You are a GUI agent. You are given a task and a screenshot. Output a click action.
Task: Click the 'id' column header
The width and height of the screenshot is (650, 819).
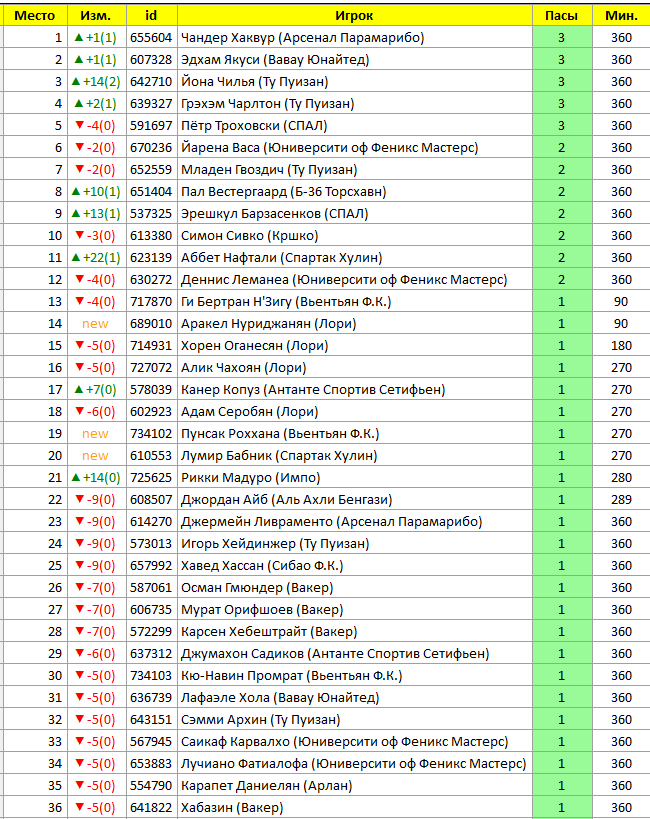[x=151, y=16]
